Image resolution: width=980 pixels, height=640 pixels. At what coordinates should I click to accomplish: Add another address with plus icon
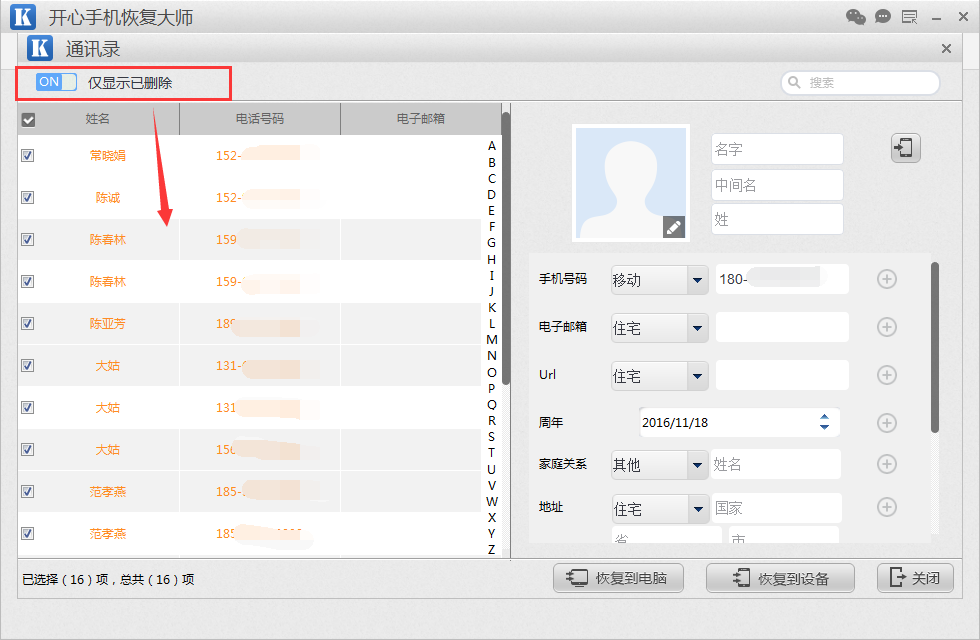tap(886, 507)
